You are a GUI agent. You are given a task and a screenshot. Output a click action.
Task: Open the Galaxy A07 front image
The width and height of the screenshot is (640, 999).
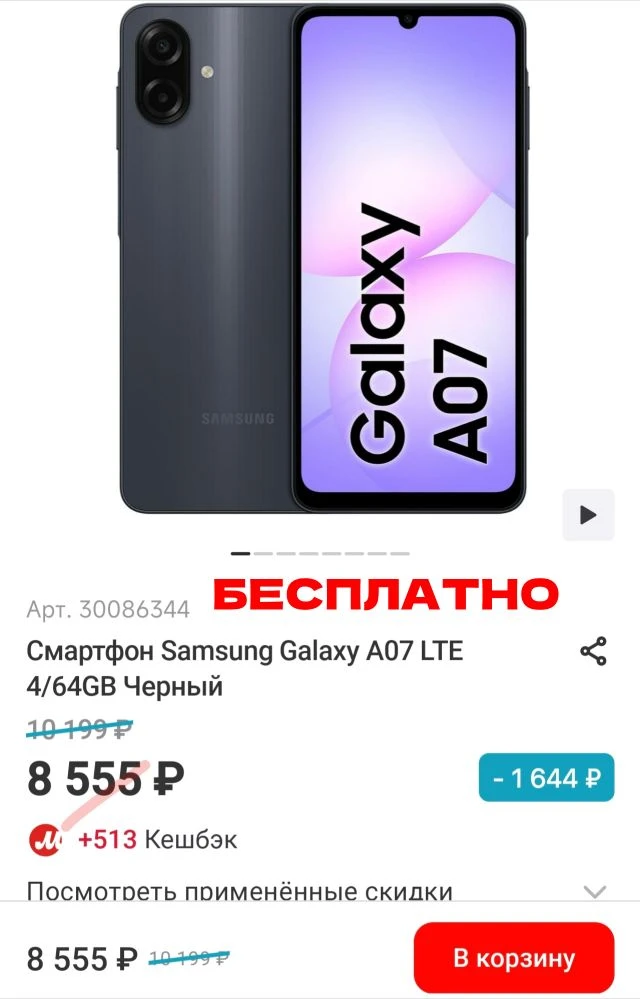[x=409, y=258]
